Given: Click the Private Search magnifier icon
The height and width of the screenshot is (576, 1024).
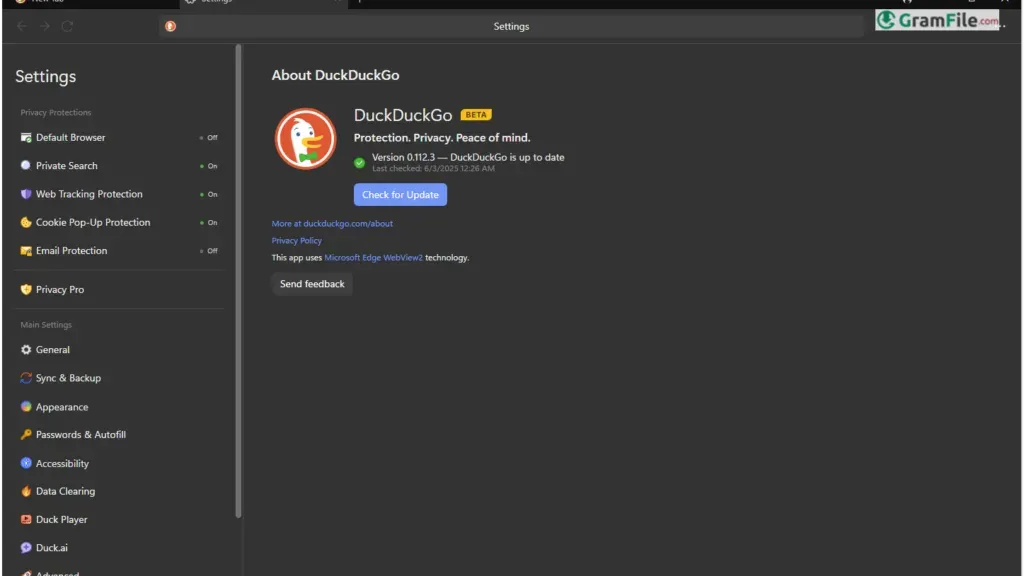Looking at the screenshot, I should pyautogui.click(x=25, y=165).
